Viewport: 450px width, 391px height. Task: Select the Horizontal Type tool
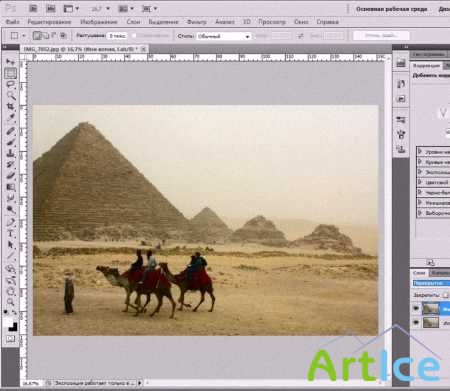[11, 233]
